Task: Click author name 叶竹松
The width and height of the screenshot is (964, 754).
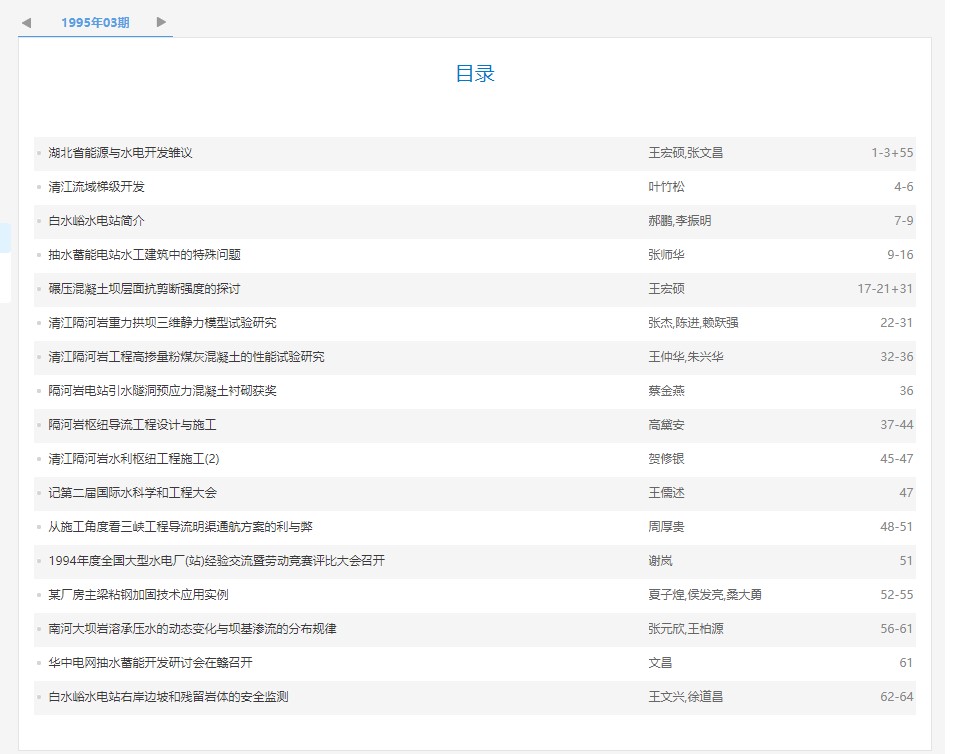Action: 666,187
